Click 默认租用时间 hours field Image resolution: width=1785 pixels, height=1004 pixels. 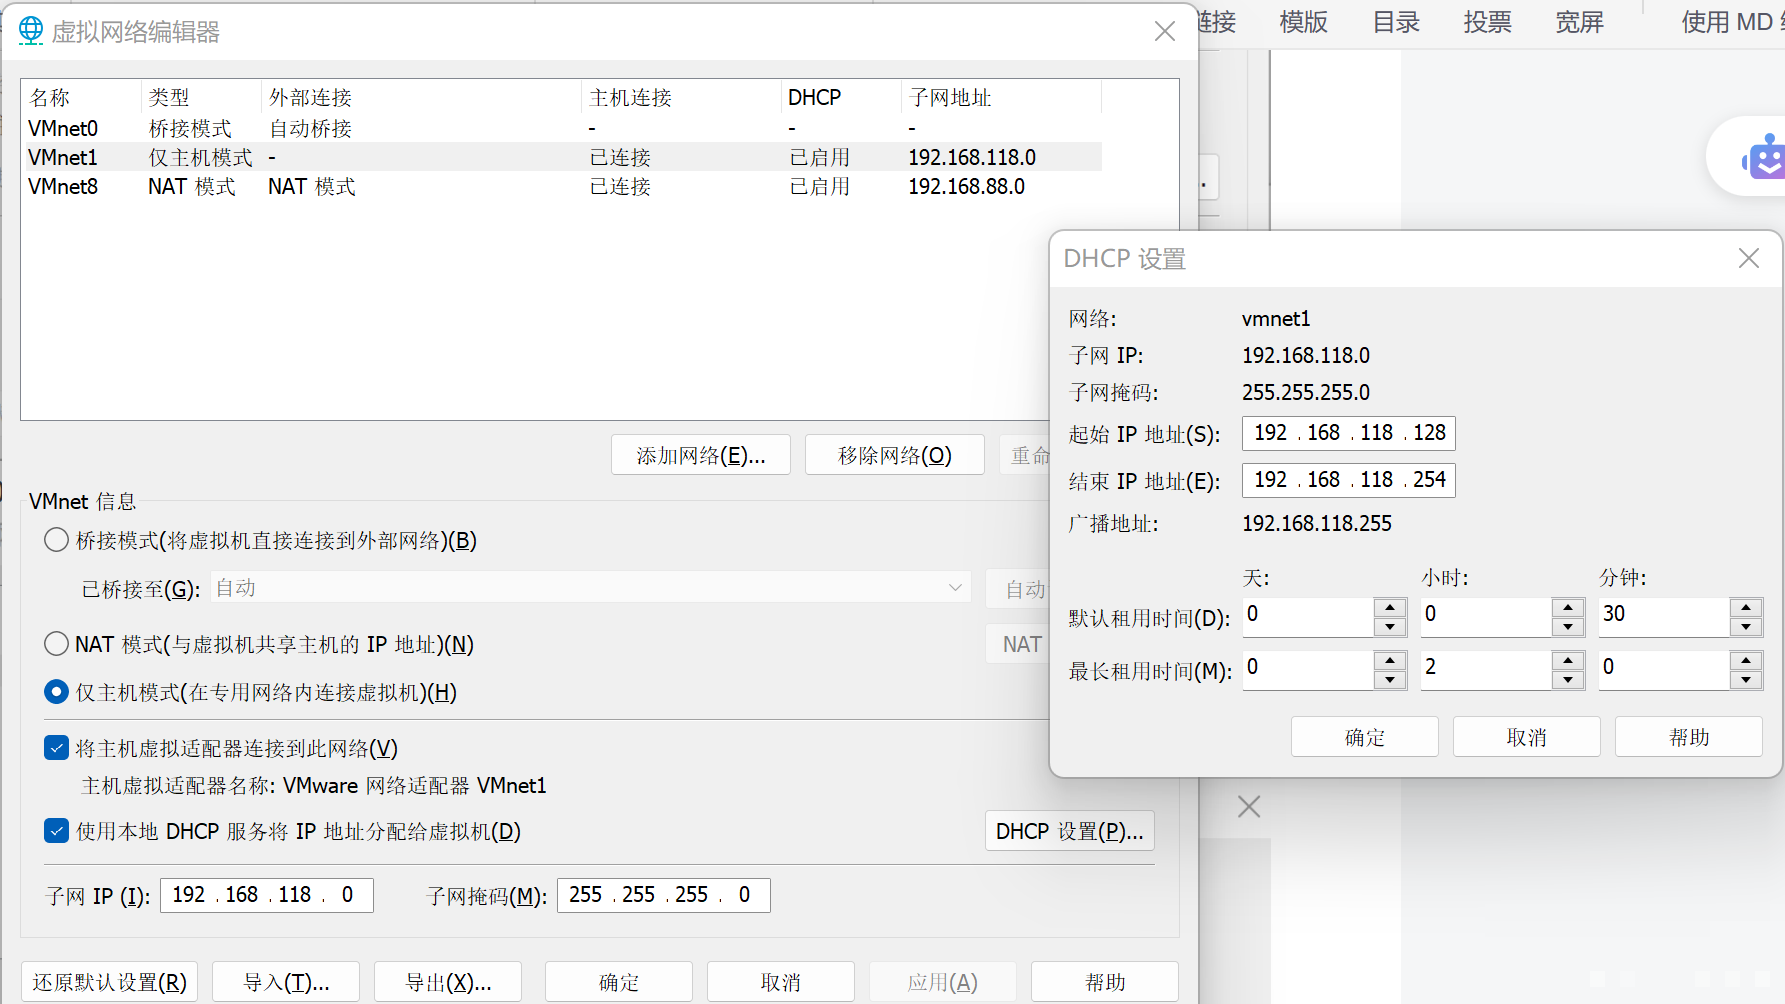tap(1487, 617)
